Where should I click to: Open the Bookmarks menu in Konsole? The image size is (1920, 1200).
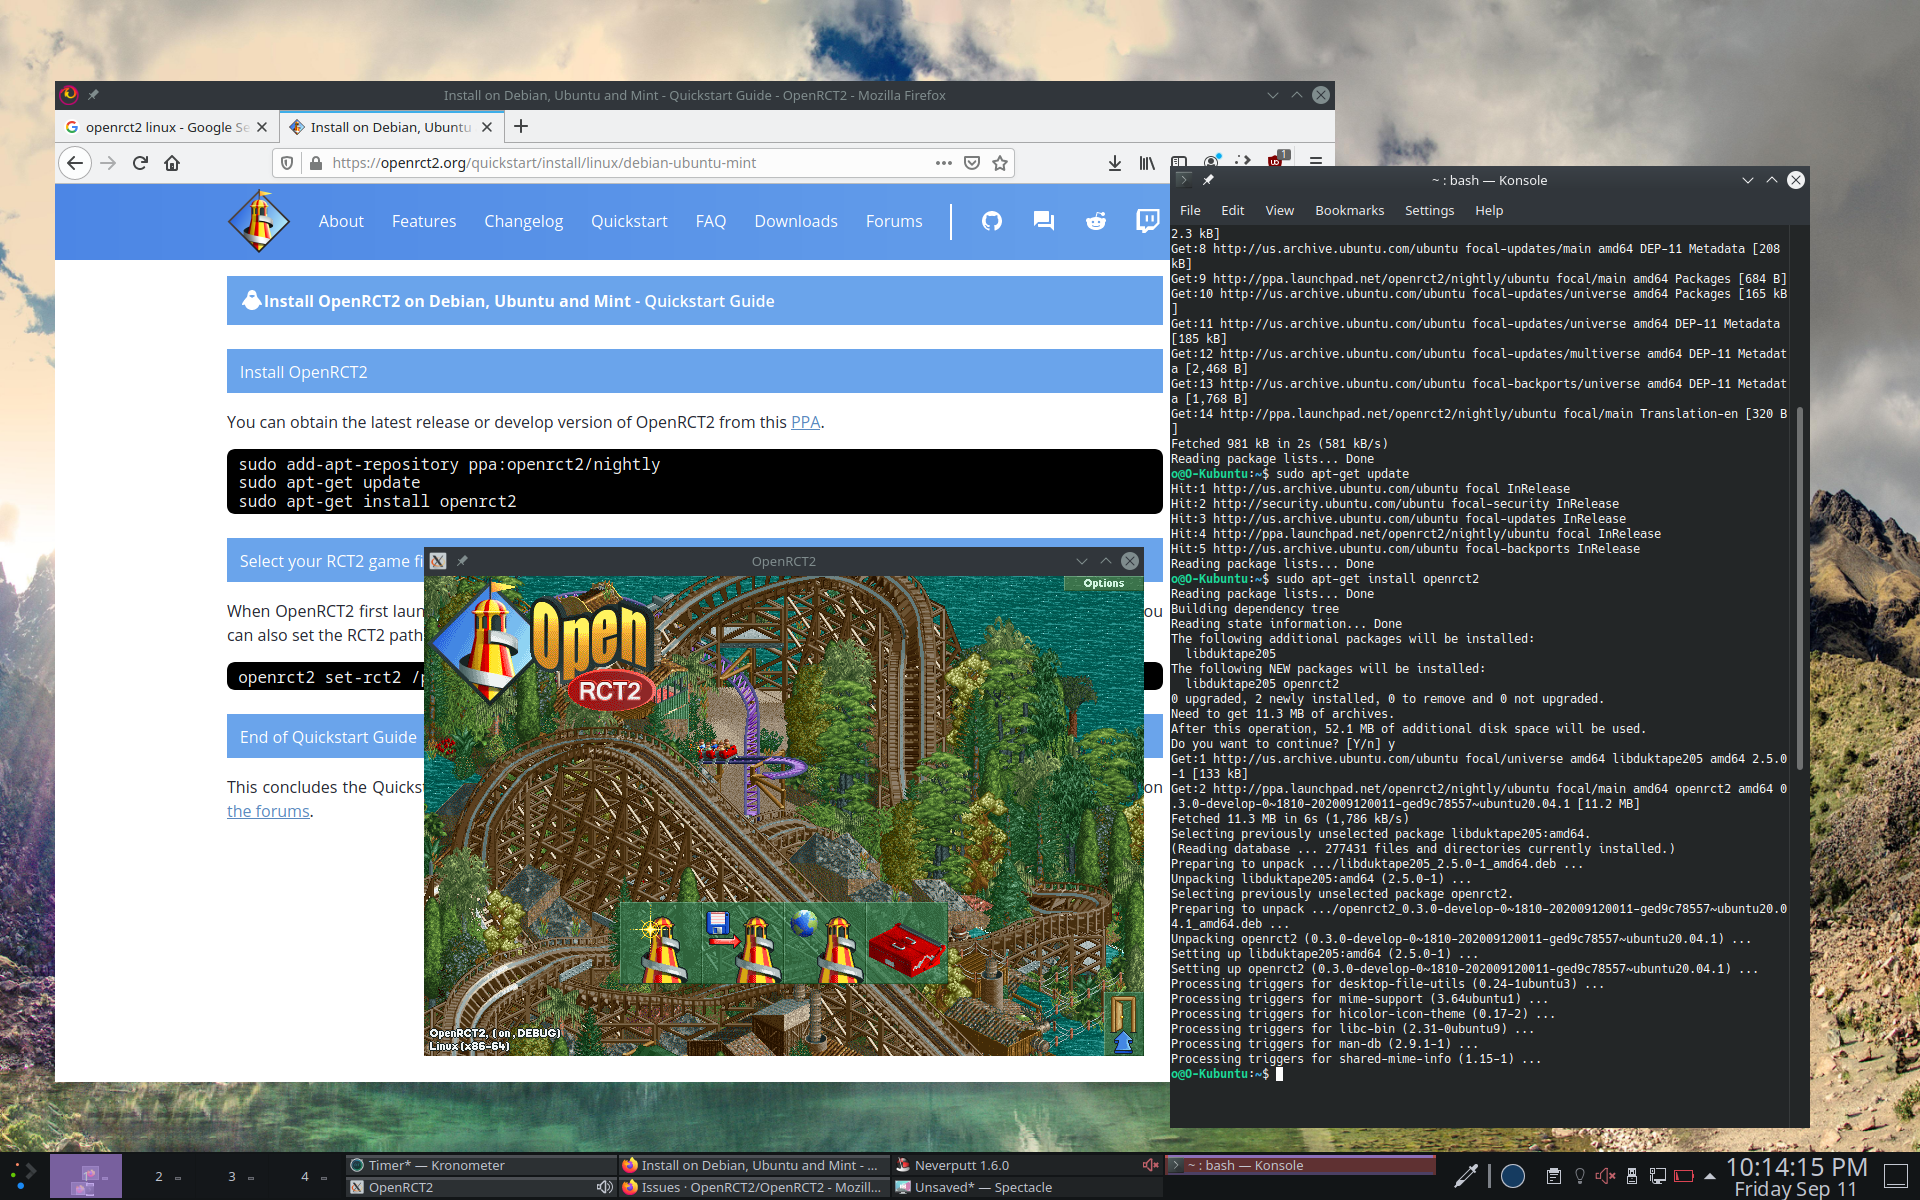(x=1349, y=210)
